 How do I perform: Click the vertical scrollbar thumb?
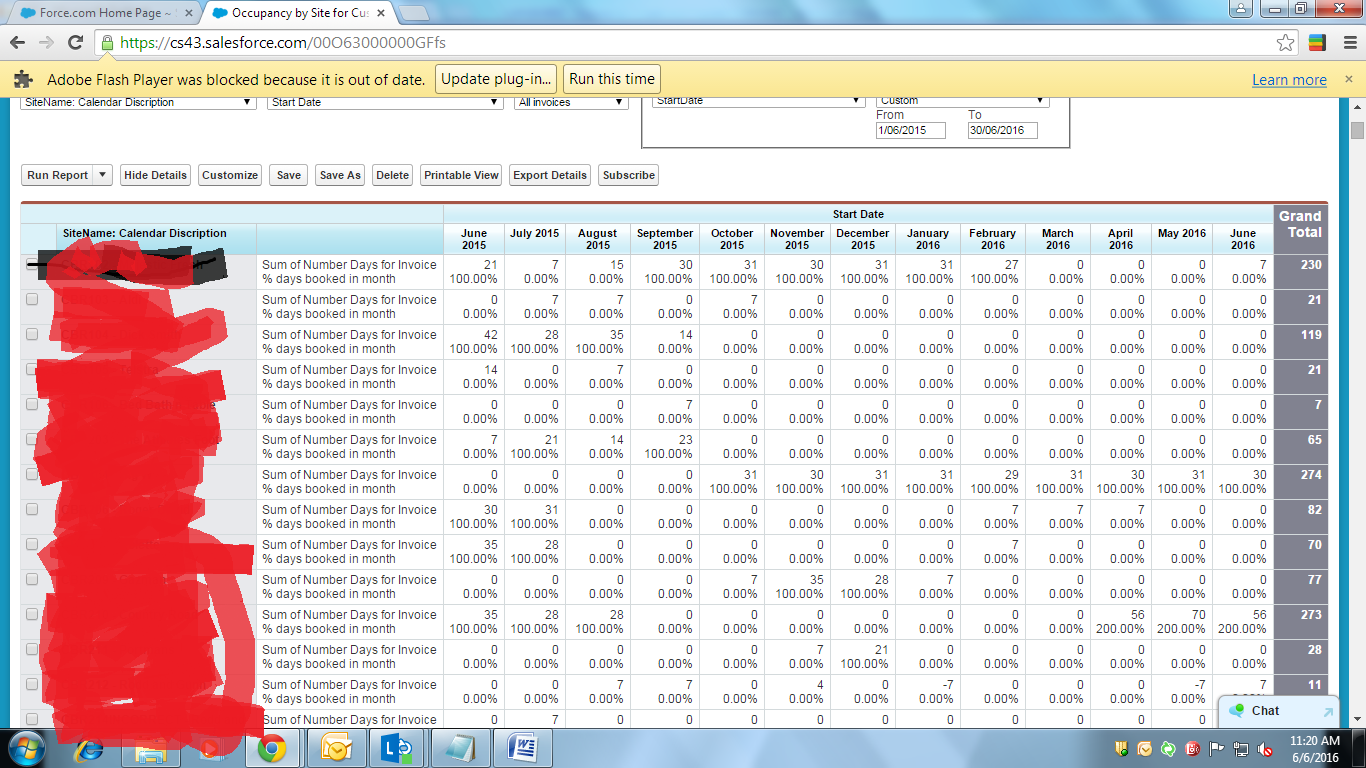pos(1357,131)
